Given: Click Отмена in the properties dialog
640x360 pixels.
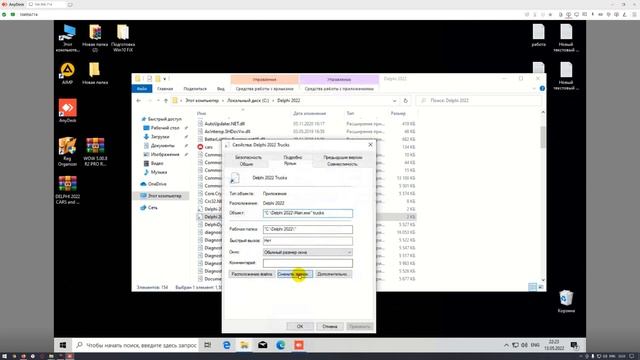Looking at the screenshot, I should coord(330,327).
